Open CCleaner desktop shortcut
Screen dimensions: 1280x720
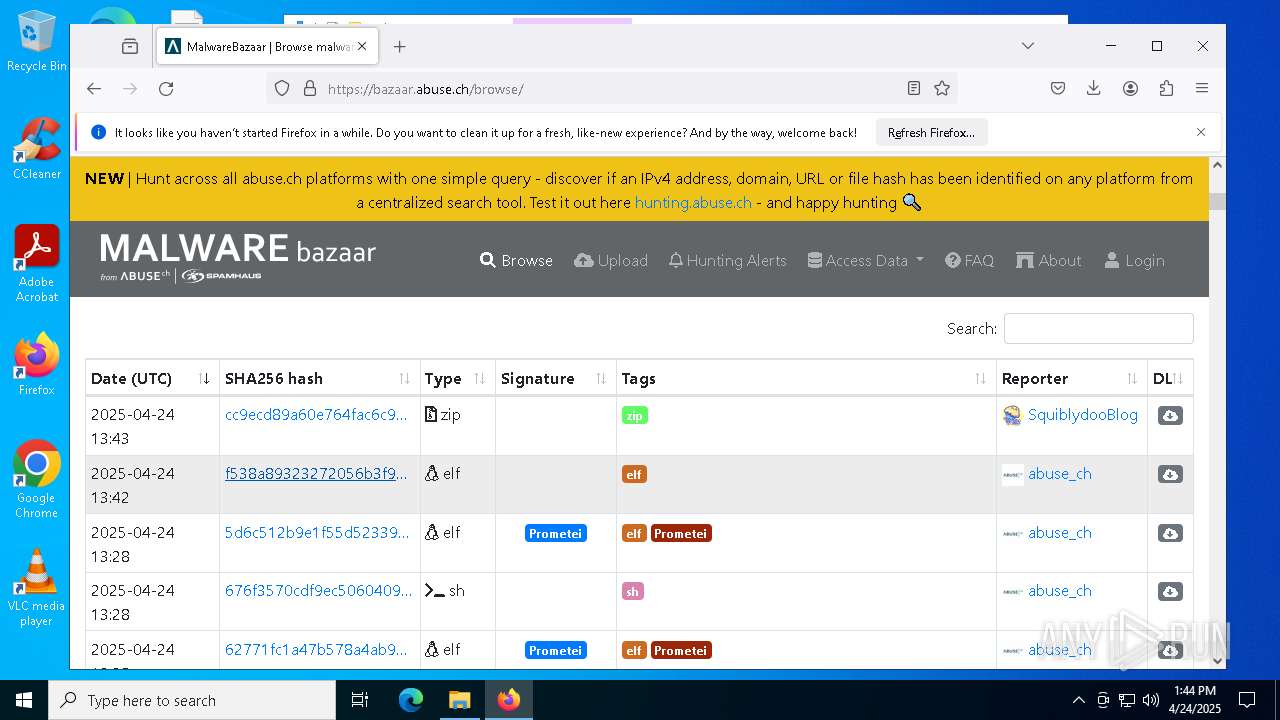click(37, 148)
